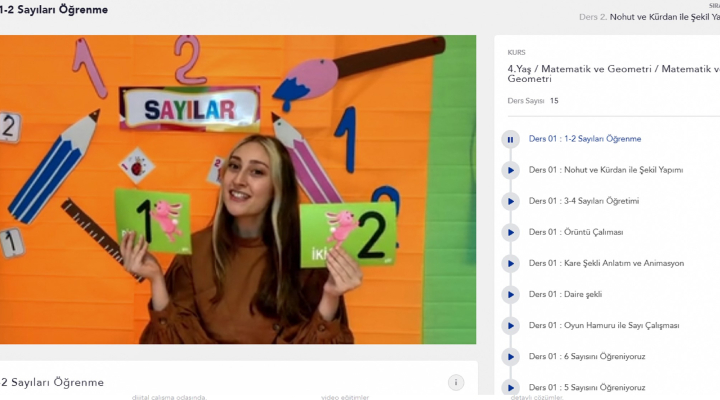Click the lesson title below the video

coord(52,382)
